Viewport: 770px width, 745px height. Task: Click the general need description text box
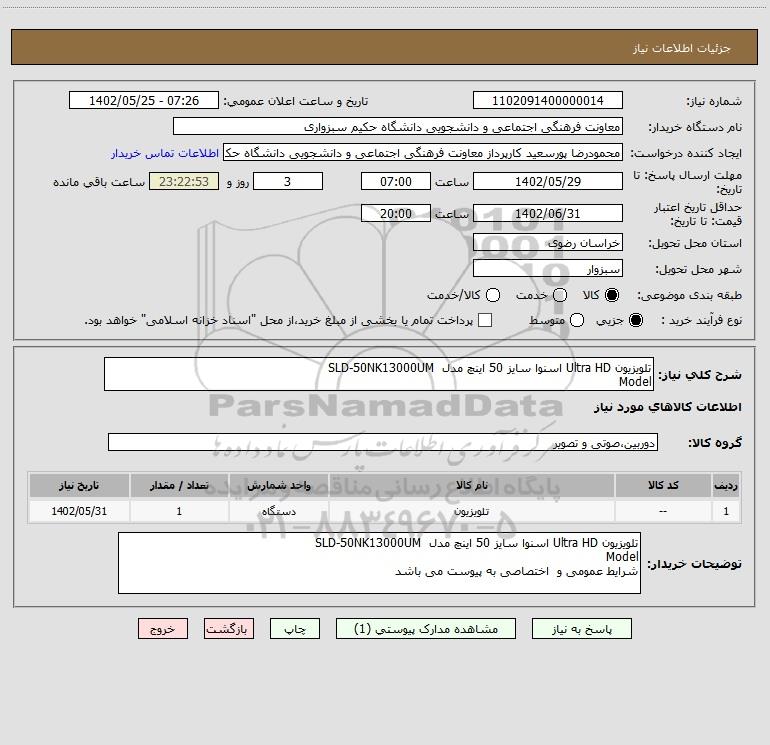pos(379,374)
